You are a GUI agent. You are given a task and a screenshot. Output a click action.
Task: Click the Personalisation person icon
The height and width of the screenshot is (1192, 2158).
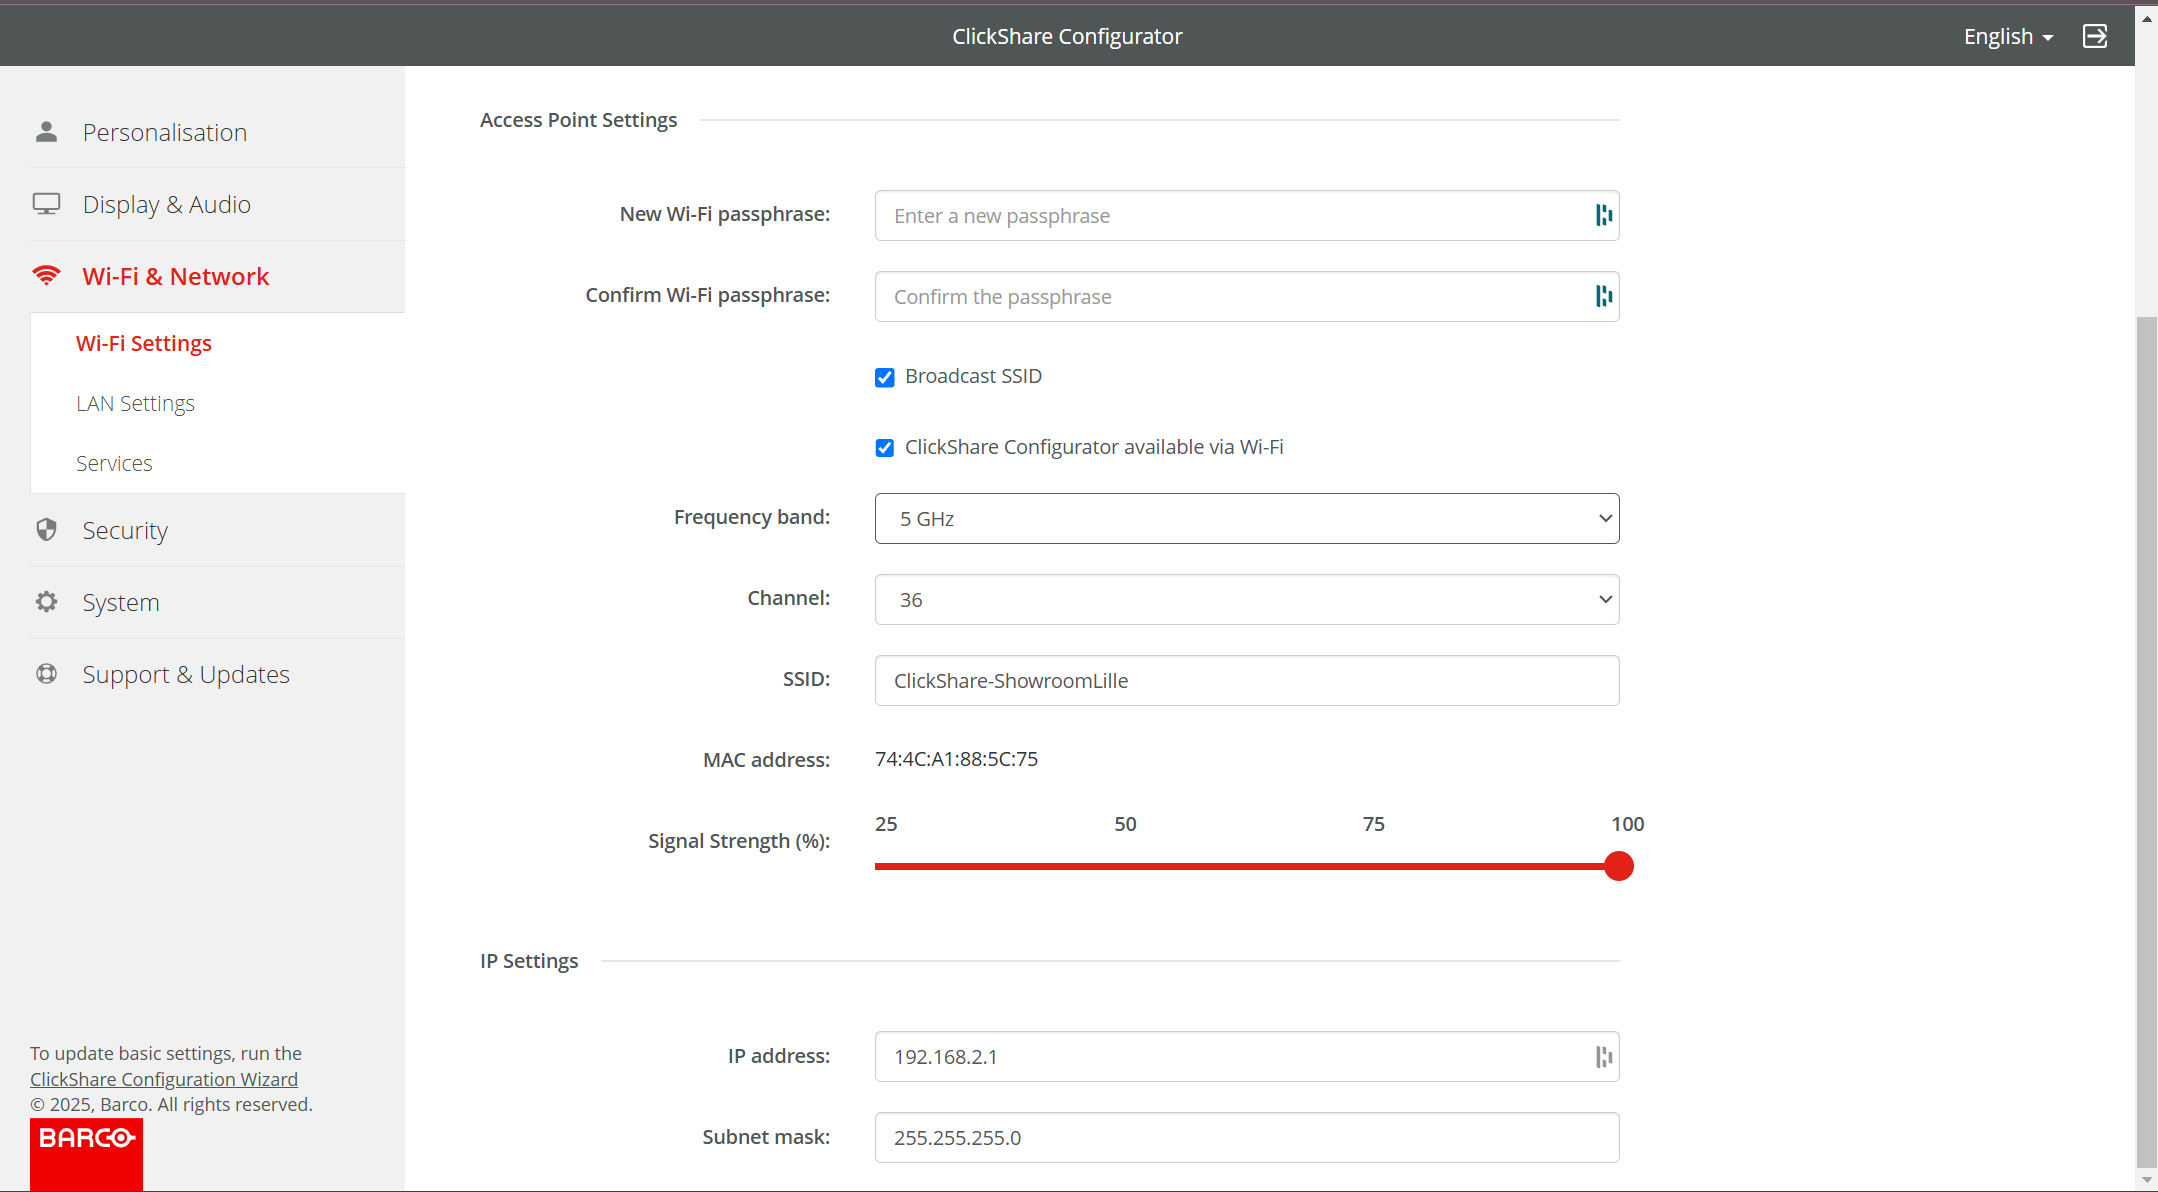(x=46, y=132)
